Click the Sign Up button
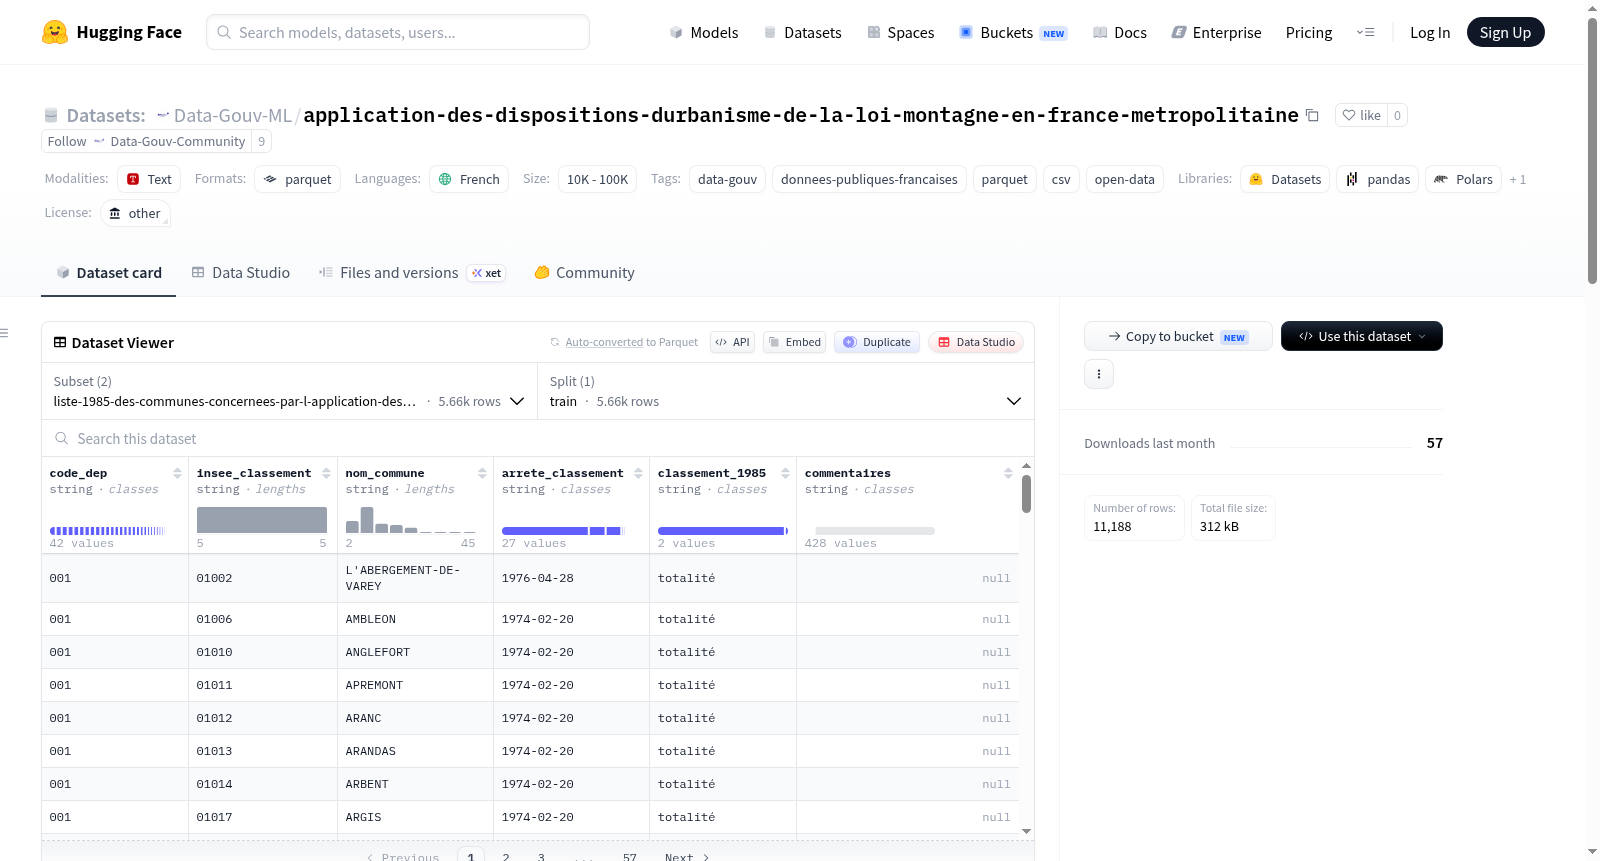The image size is (1600, 861). pos(1505,32)
